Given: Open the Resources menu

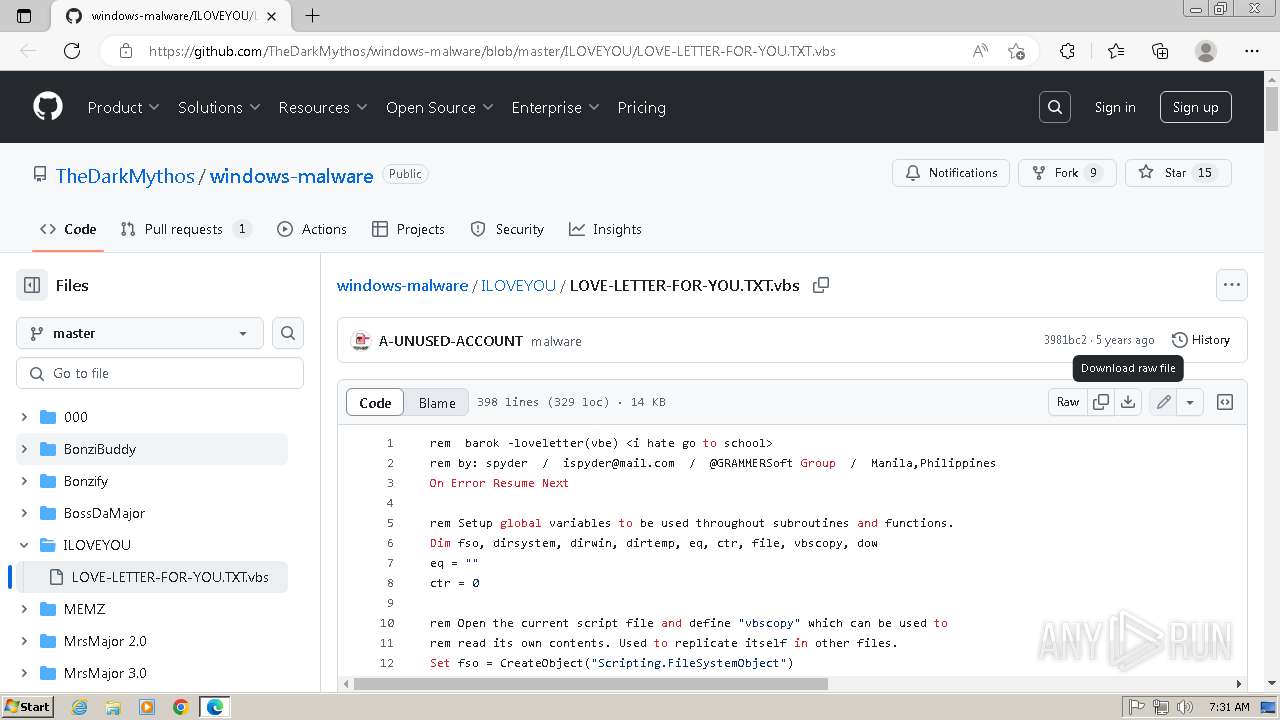Looking at the screenshot, I should click(x=323, y=107).
